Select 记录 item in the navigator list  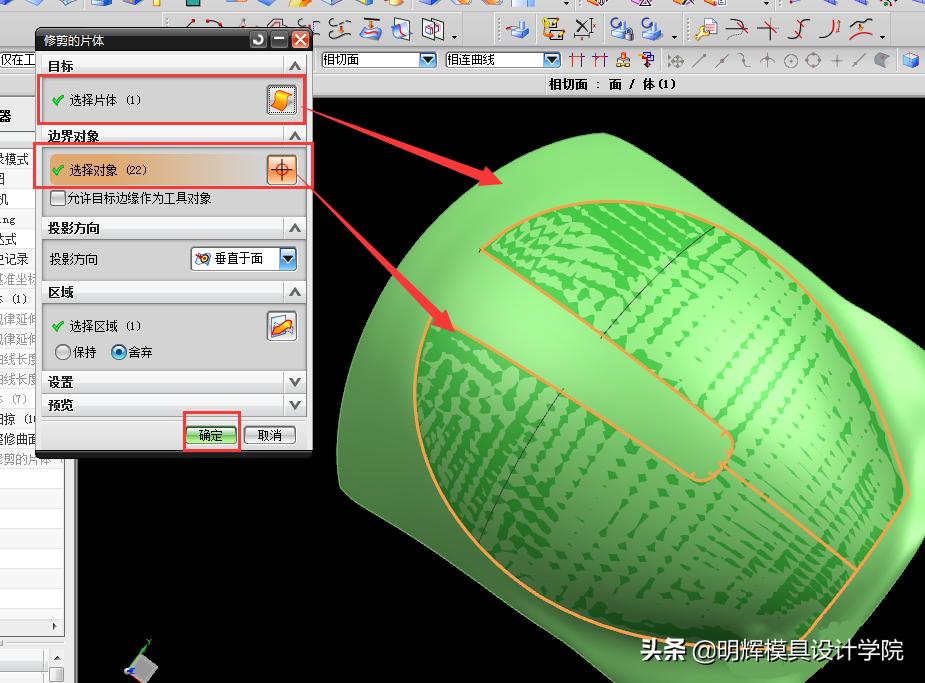[14, 259]
